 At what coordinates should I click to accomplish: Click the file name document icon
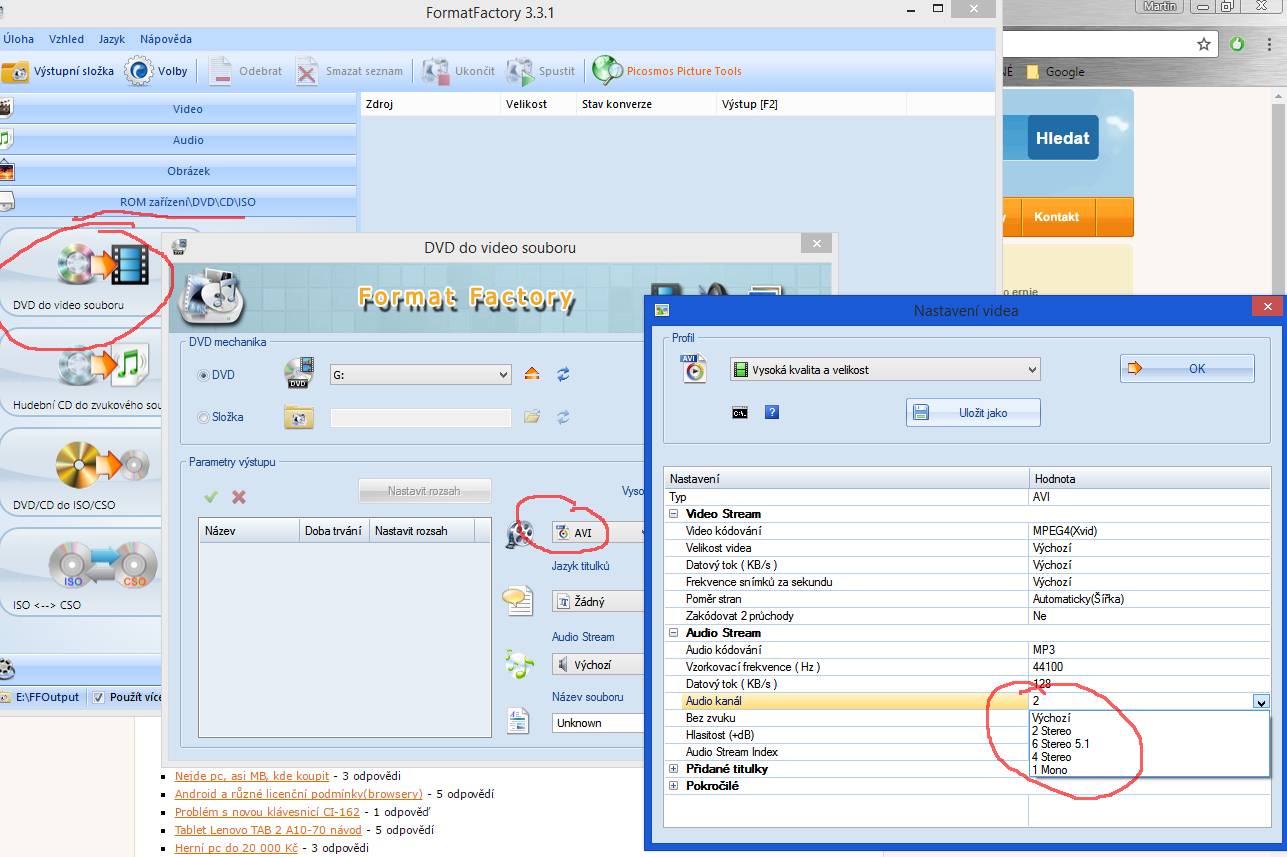(518, 722)
